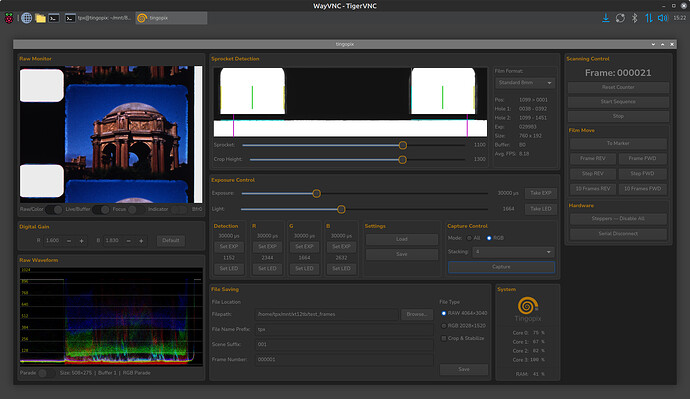Click Steppers — Disable All button
690x399 pixels.
(x=618, y=219)
